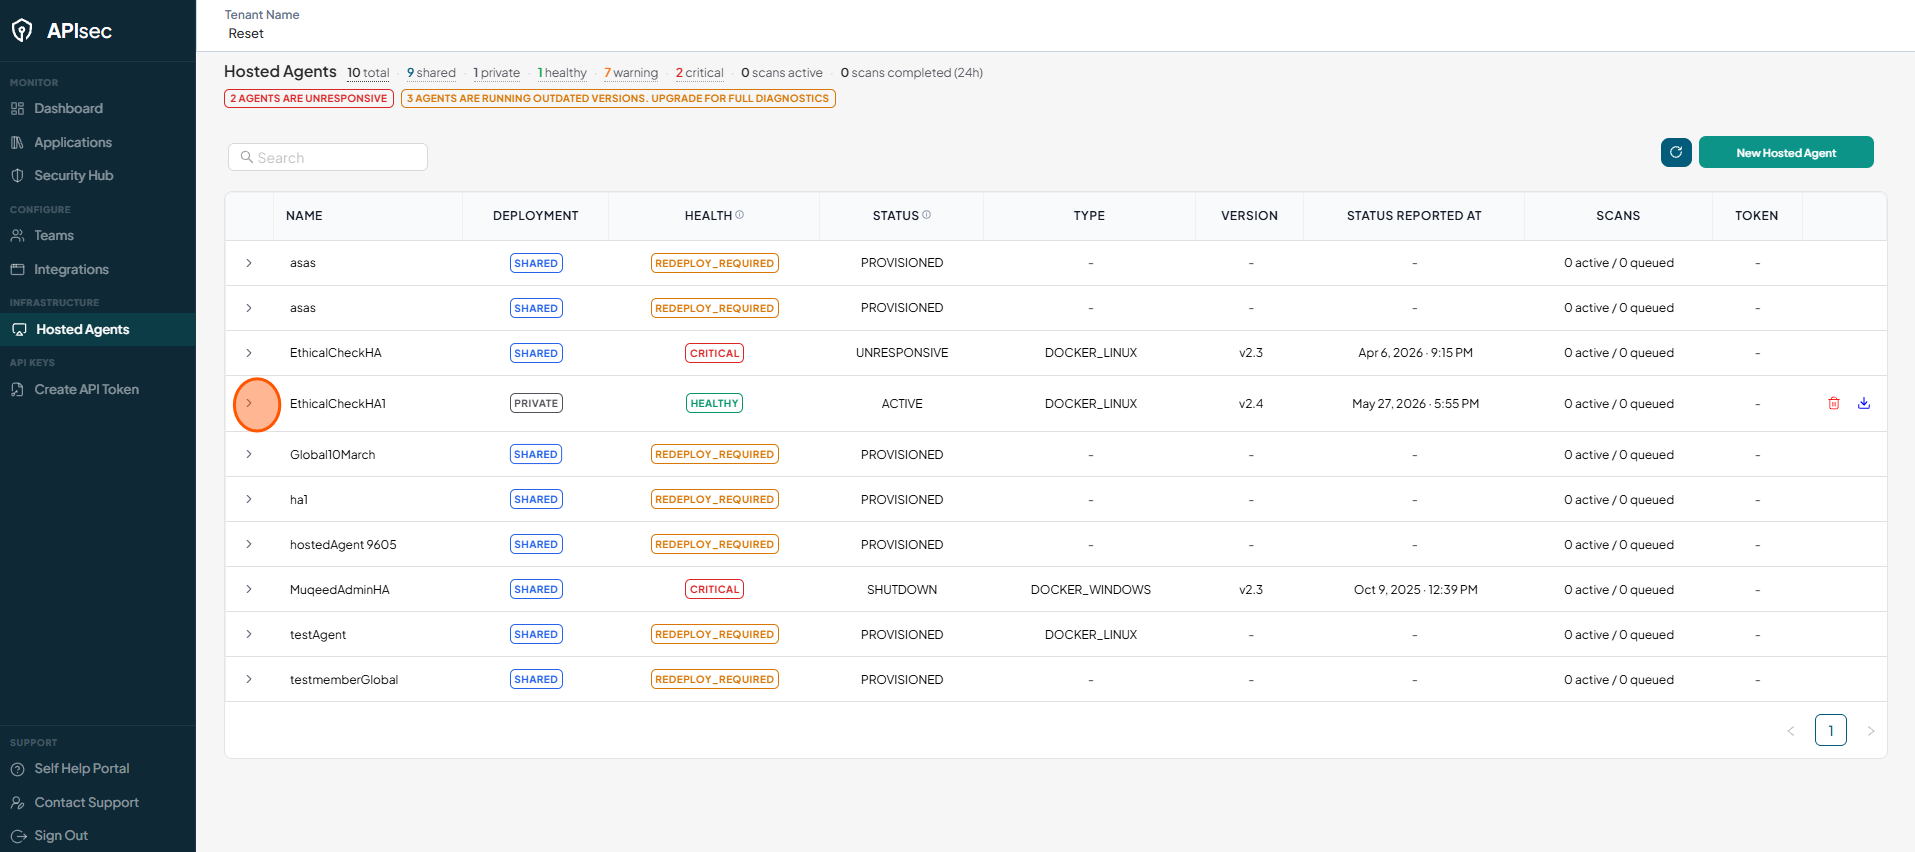
Task: Delete the EthicalCheckHA1 agent via trash icon
Action: point(1834,403)
